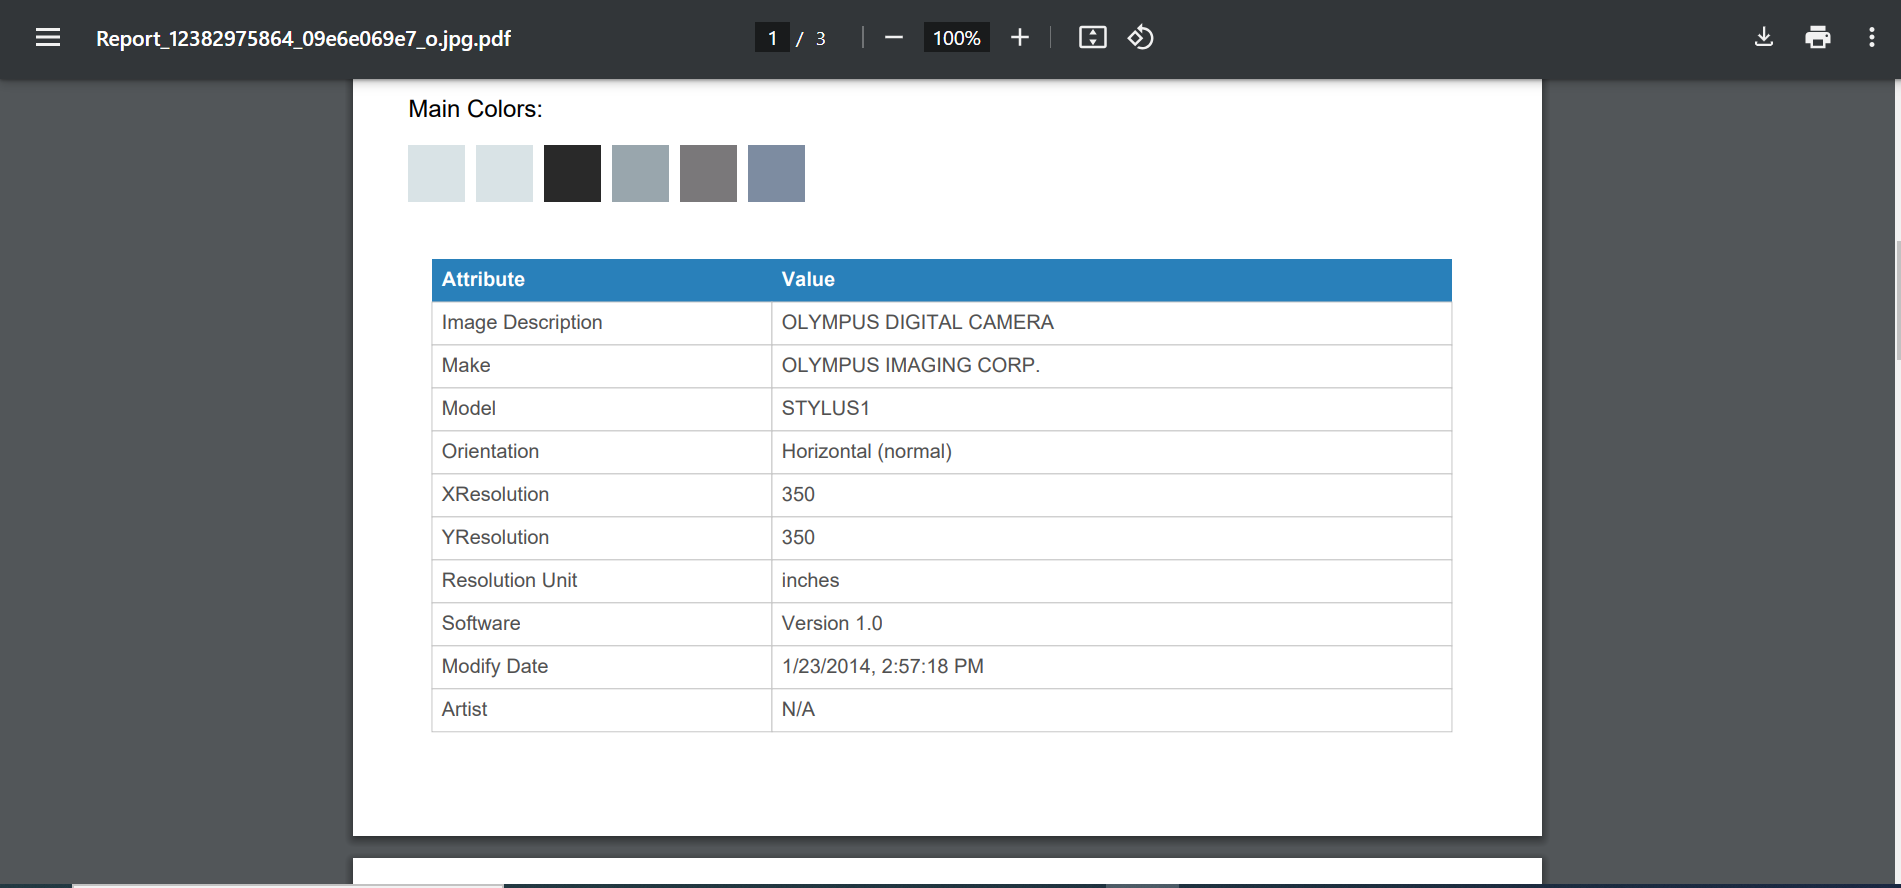Click the PDF file name title
This screenshot has width=1901, height=888.
pos(303,39)
